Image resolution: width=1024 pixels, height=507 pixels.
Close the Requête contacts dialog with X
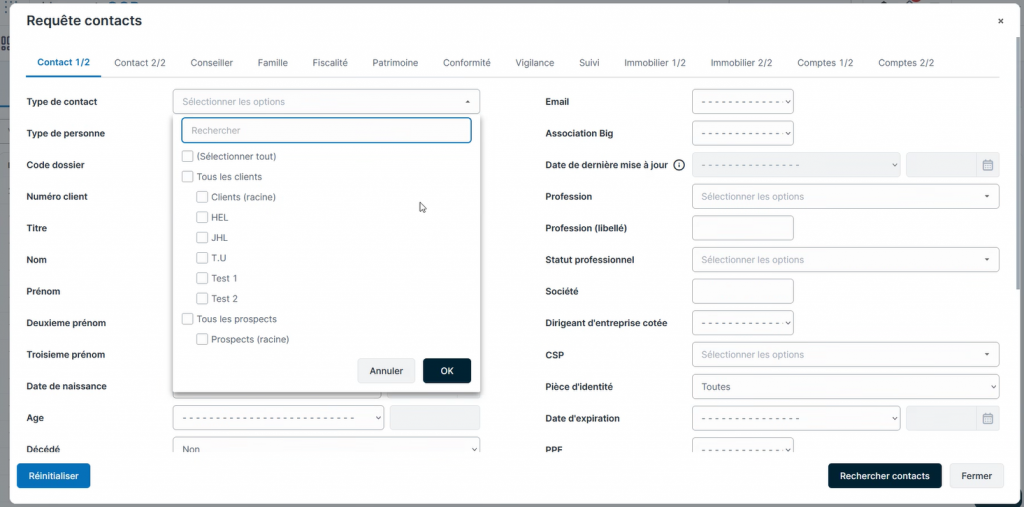tap(1000, 21)
